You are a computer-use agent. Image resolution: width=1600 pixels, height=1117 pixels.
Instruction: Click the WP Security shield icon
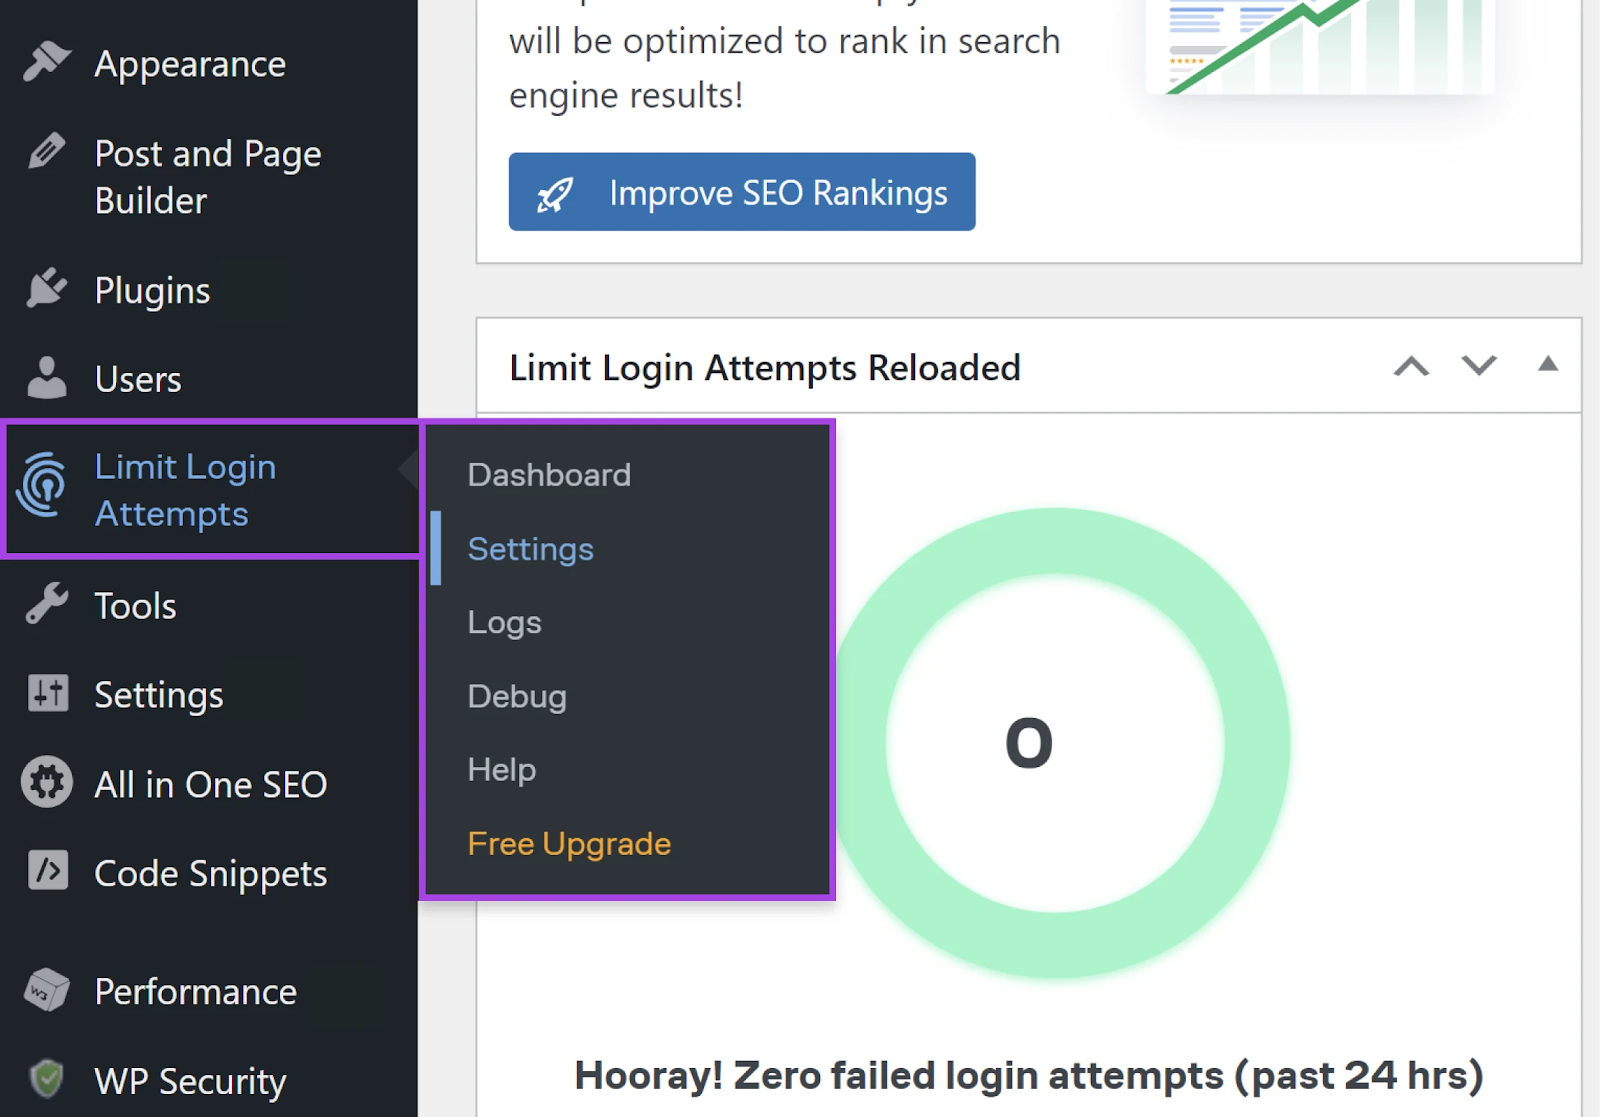pos(47,1079)
